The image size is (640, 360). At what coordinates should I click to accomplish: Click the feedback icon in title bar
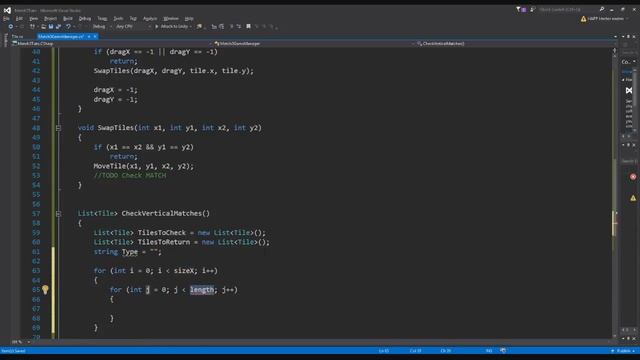click(532, 9)
